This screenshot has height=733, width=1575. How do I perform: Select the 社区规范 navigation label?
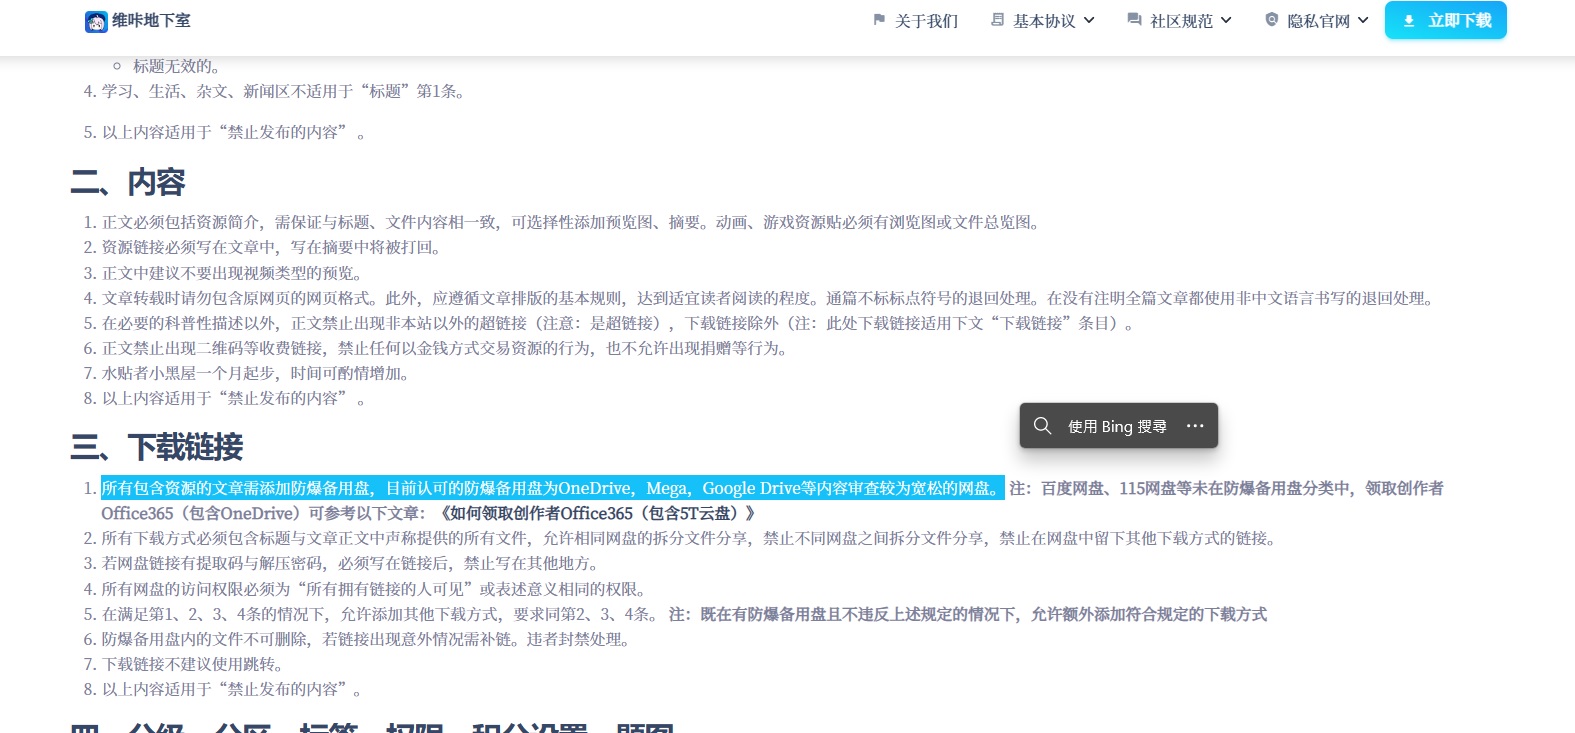pyautogui.click(x=1181, y=21)
